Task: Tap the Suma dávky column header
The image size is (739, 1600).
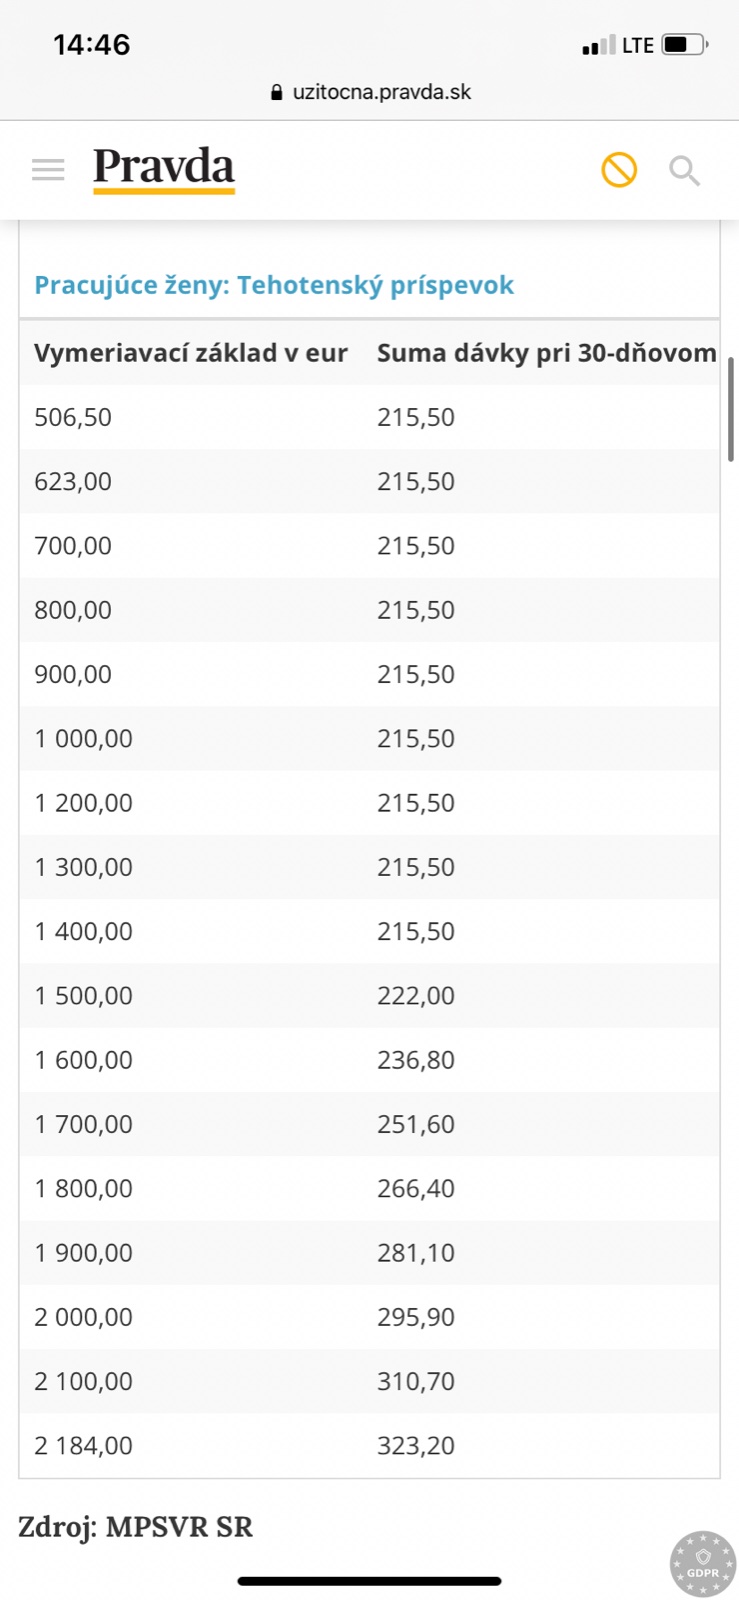Action: point(546,353)
